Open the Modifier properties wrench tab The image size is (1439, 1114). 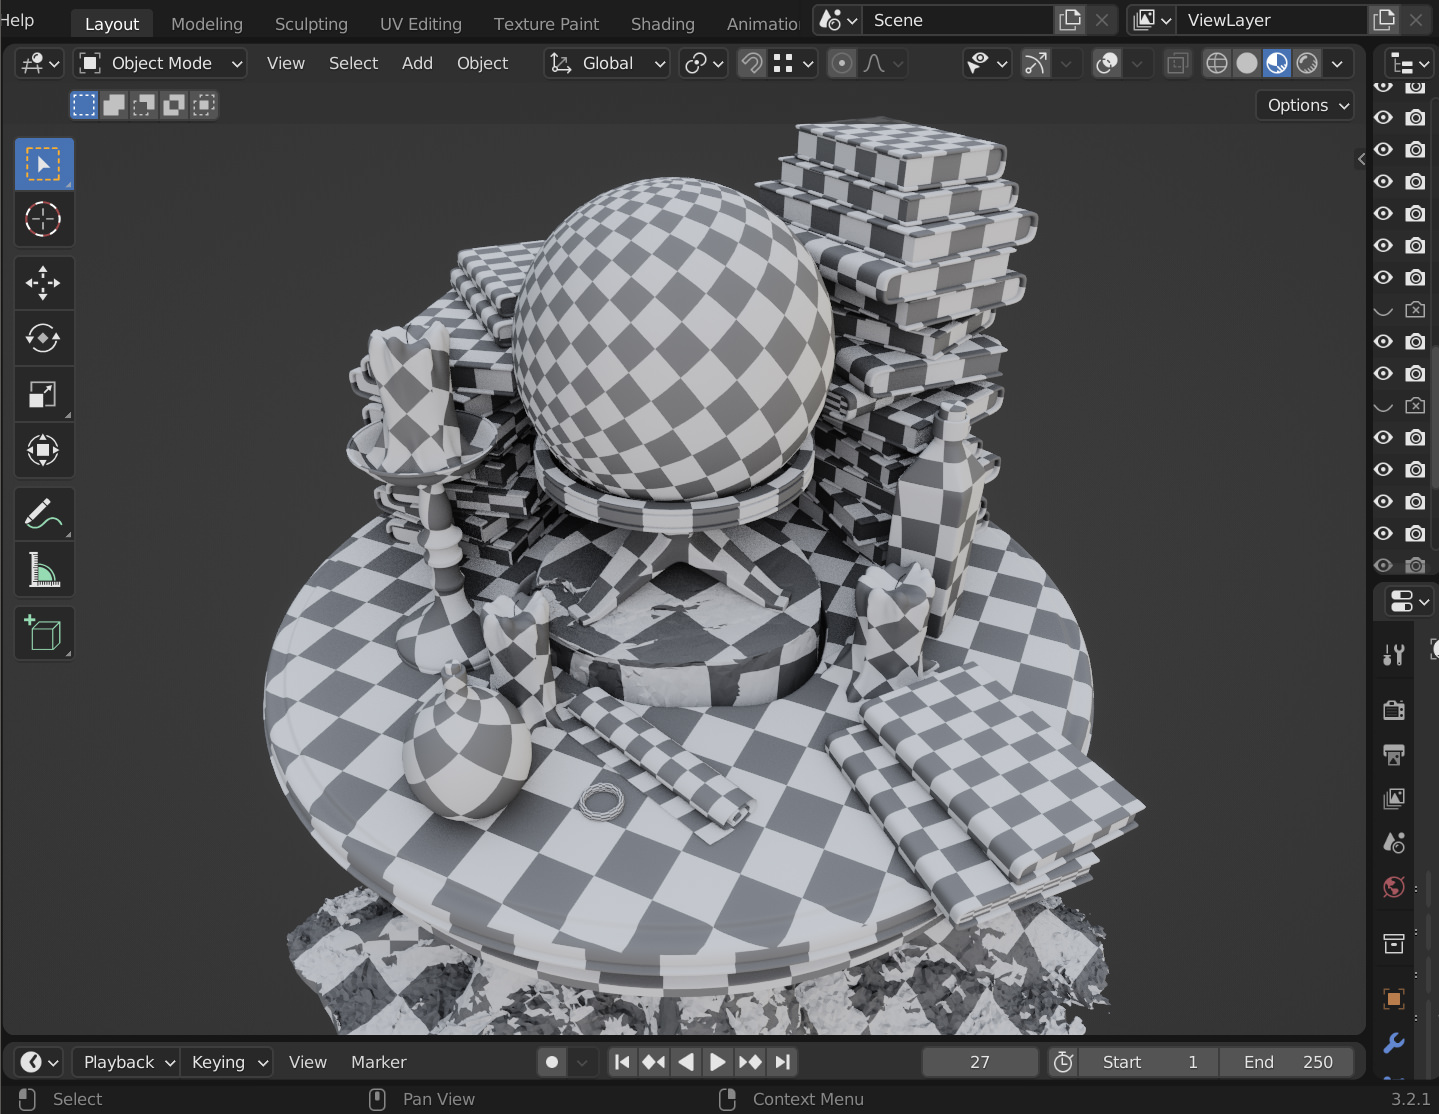[x=1393, y=1043]
